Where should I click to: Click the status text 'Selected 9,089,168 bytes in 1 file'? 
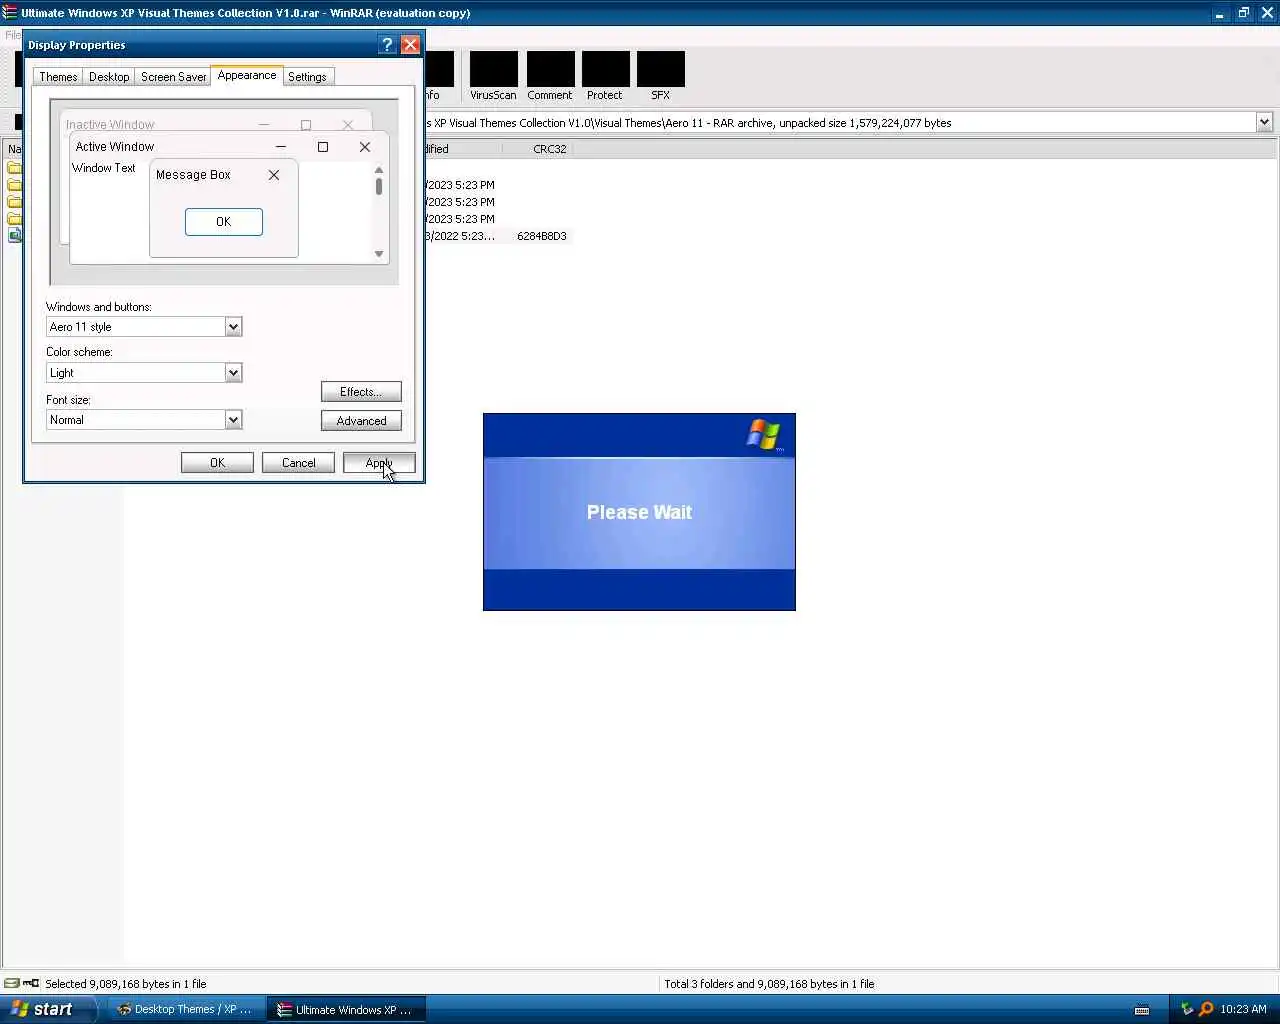tap(125, 984)
